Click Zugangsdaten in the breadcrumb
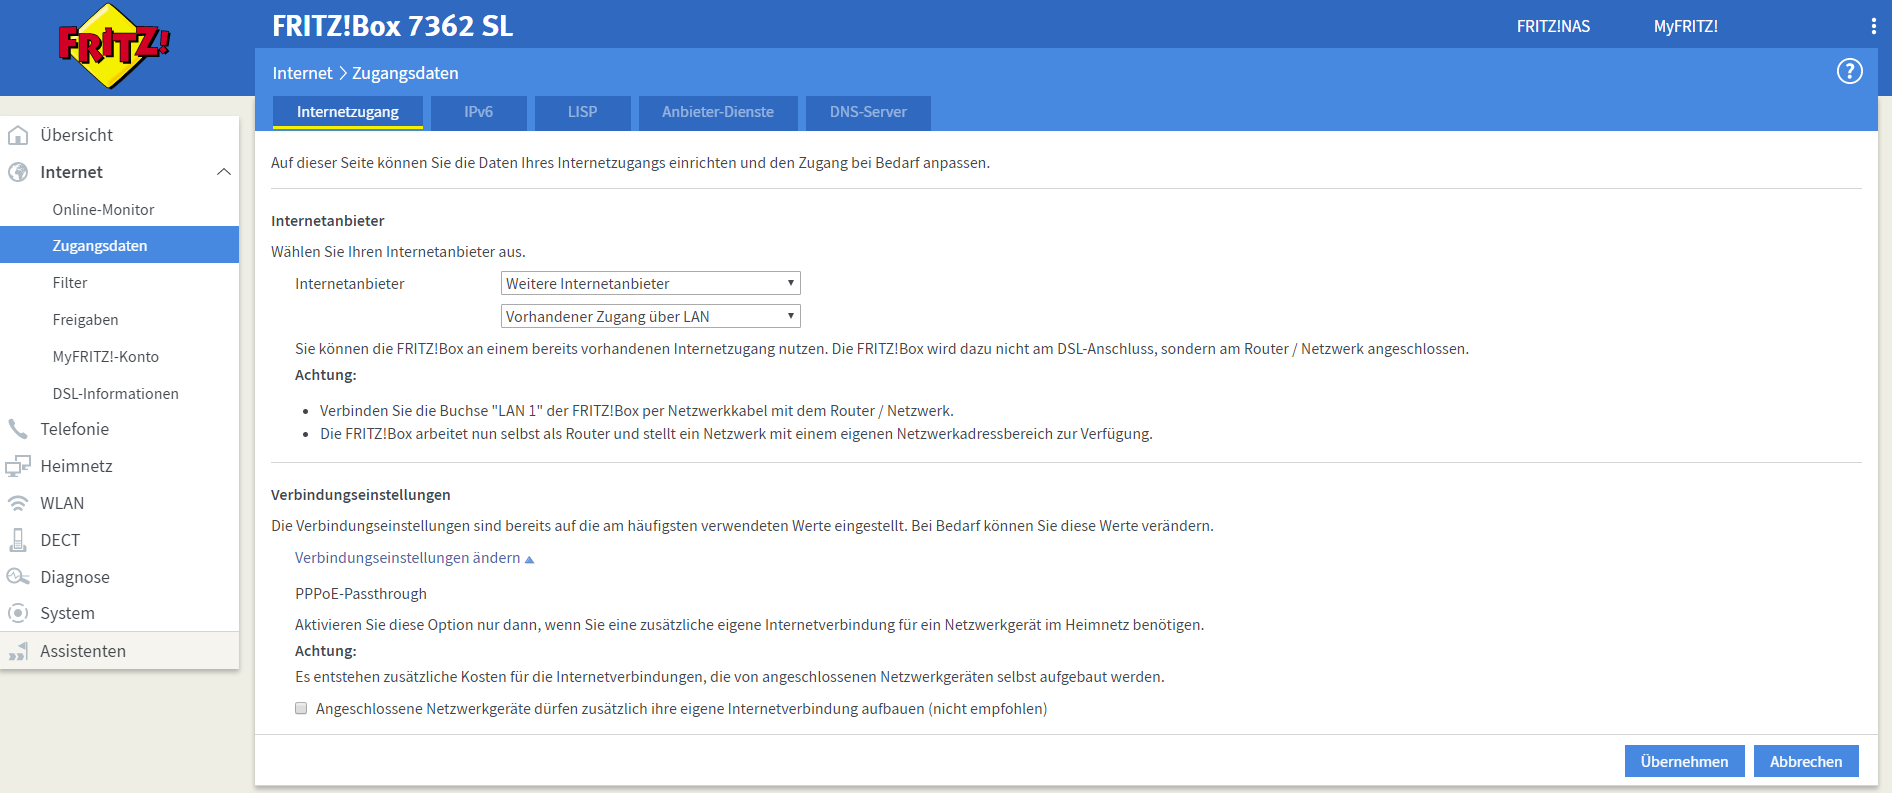This screenshot has width=1892, height=793. [405, 73]
